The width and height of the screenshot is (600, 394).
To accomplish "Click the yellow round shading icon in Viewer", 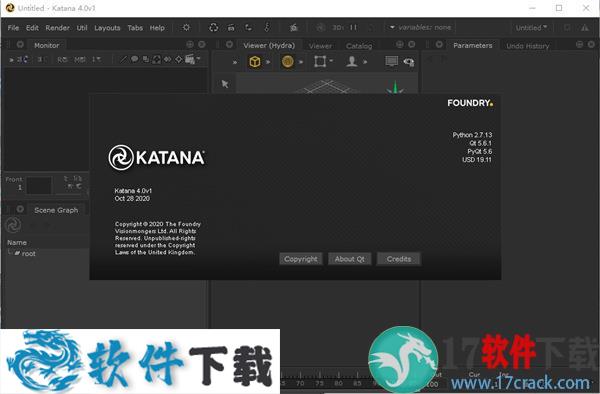I will tap(287, 62).
